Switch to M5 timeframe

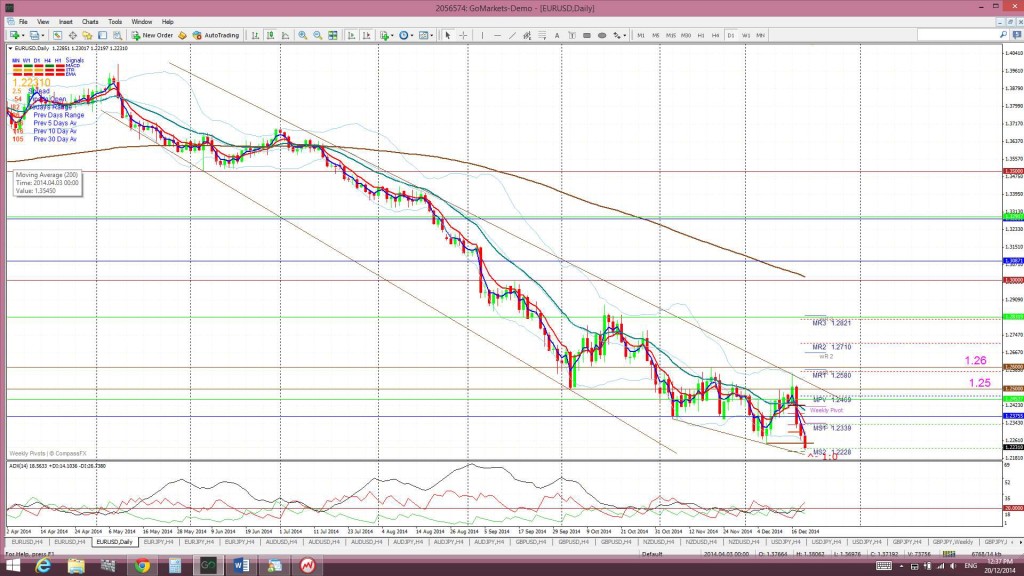click(656, 35)
